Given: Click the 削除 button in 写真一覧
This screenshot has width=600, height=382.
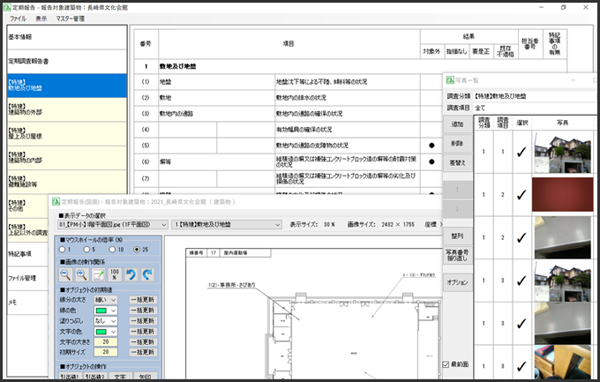Looking at the screenshot, I should 457,144.
